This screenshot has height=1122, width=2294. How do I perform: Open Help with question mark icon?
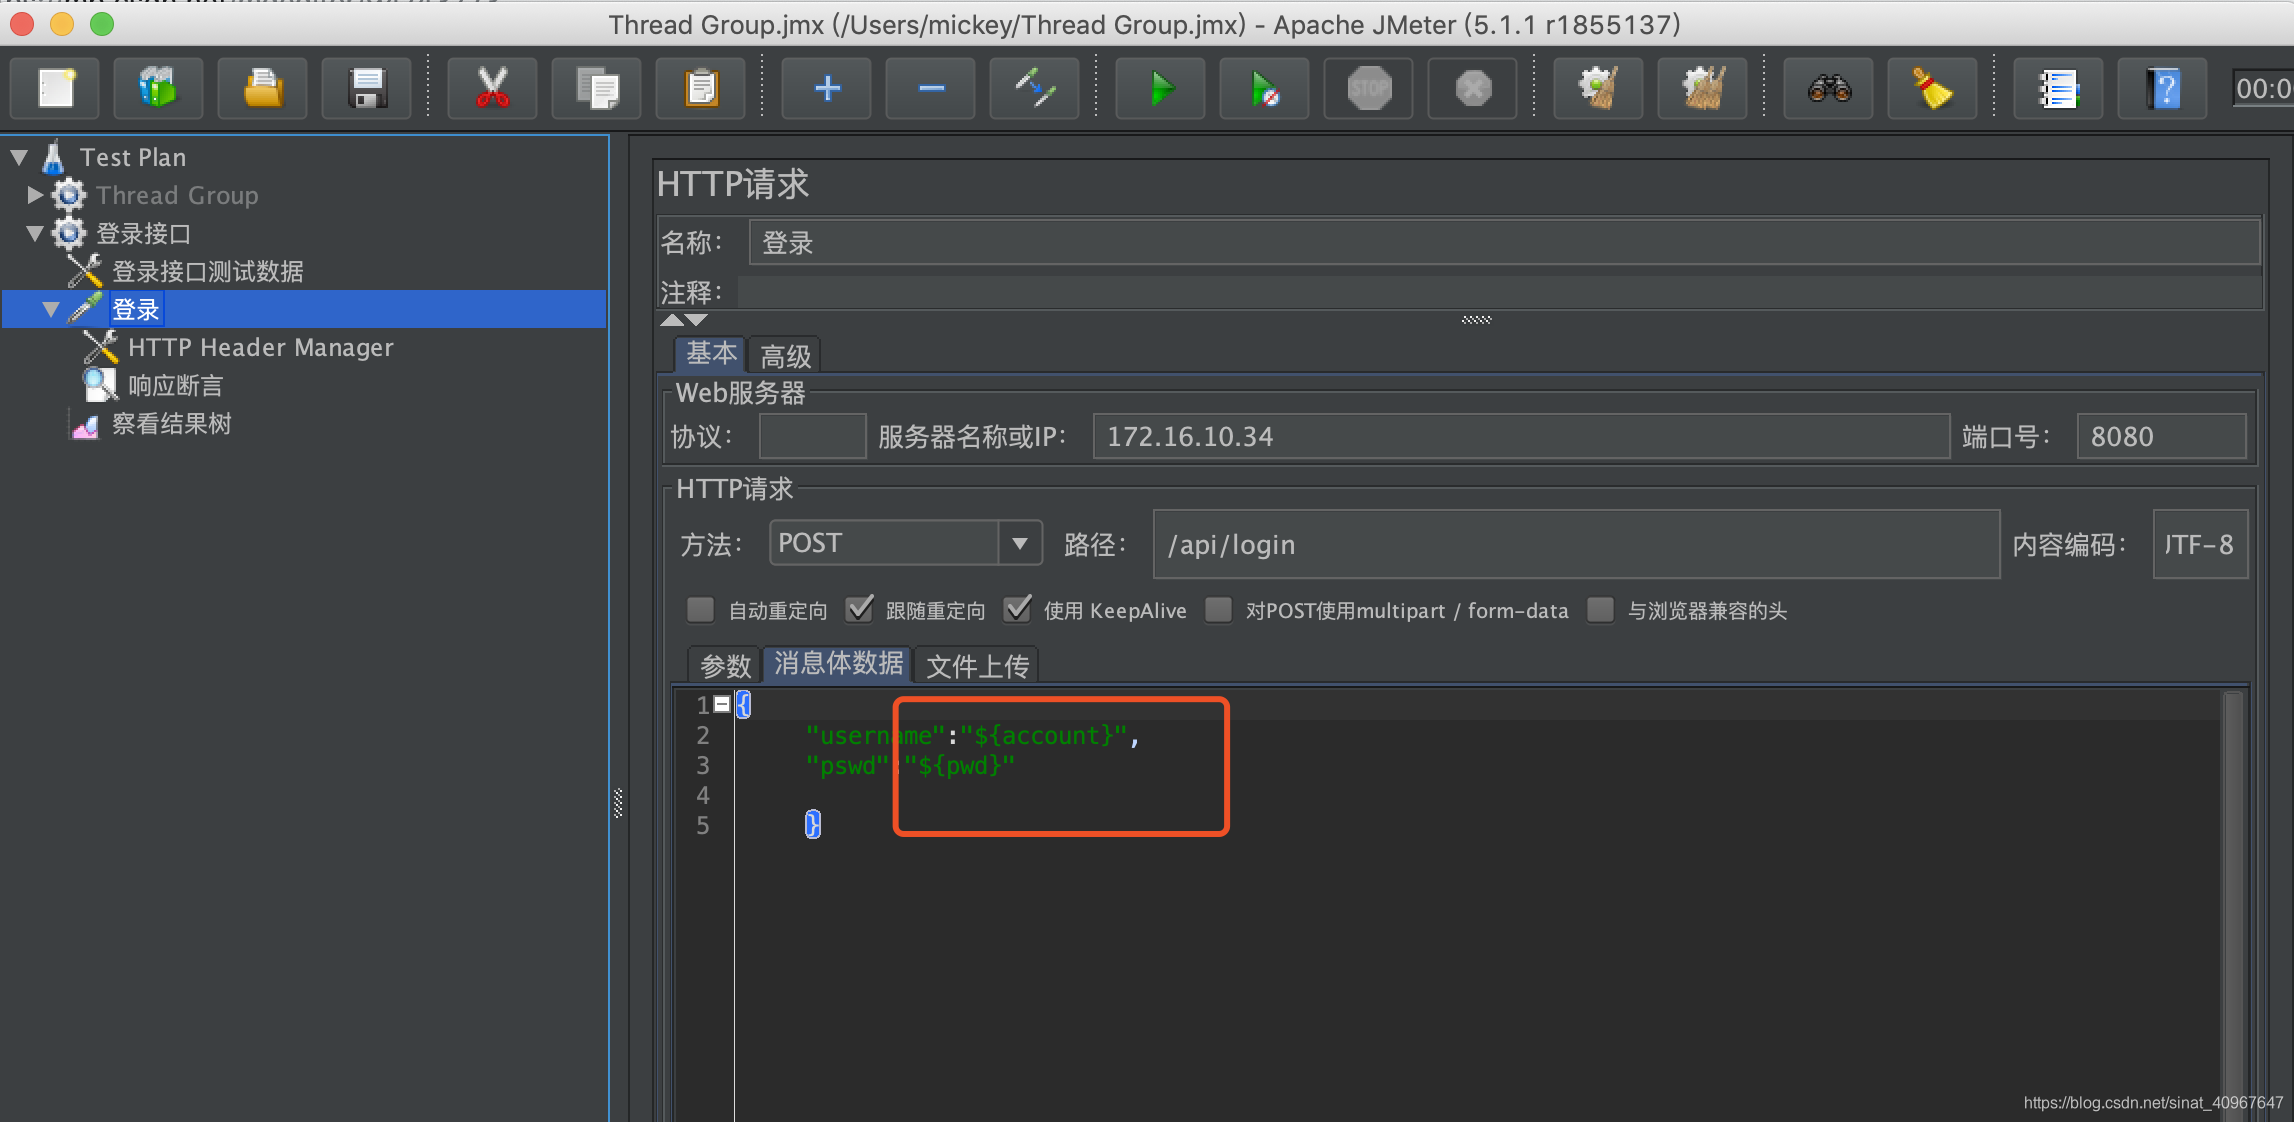(x=2162, y=89)
